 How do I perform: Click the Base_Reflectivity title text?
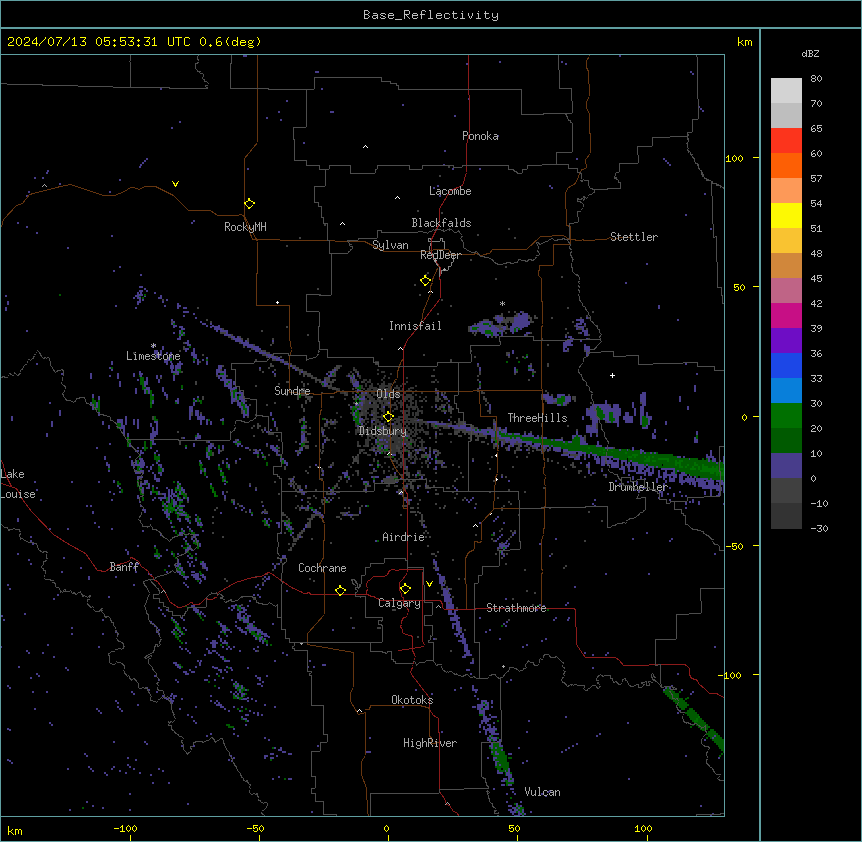point(431,15)
